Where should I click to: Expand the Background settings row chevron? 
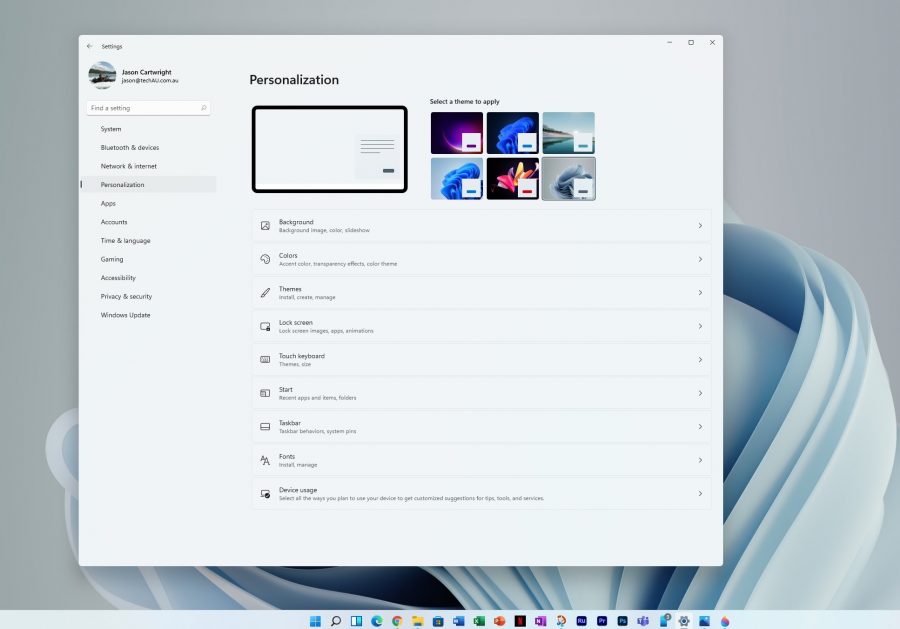point(700,226)
